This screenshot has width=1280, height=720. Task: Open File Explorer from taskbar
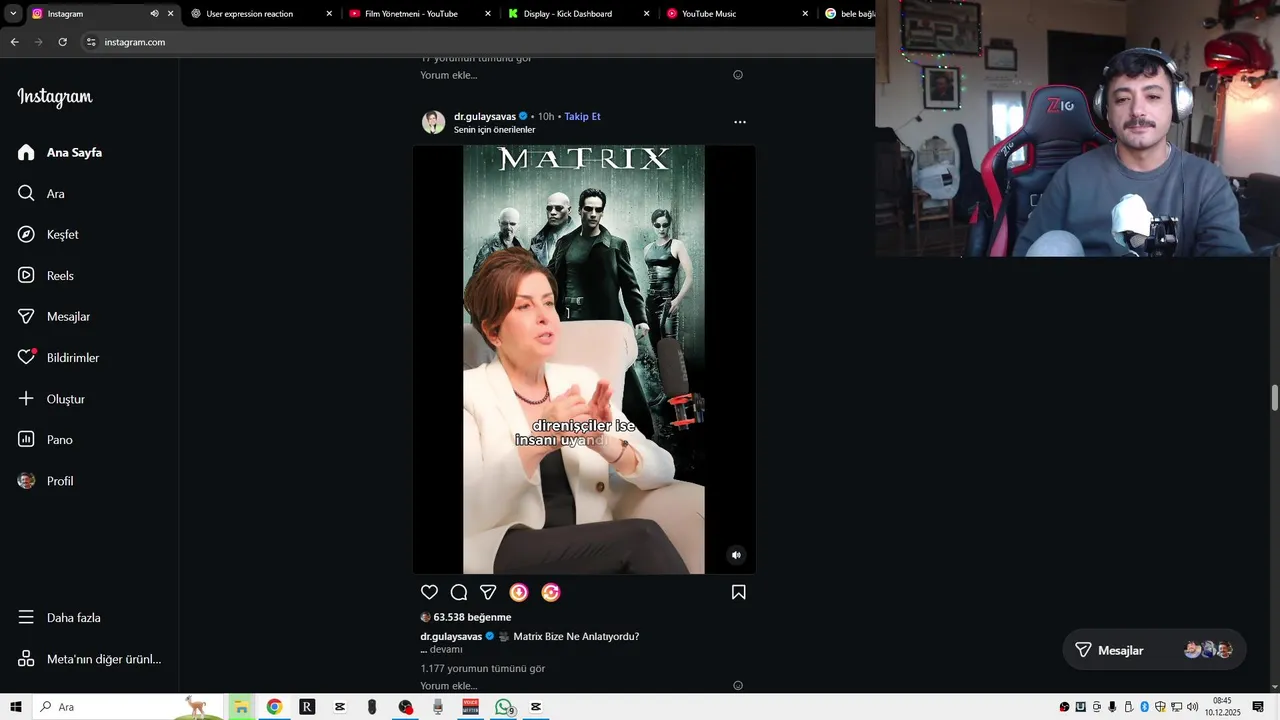241,707
